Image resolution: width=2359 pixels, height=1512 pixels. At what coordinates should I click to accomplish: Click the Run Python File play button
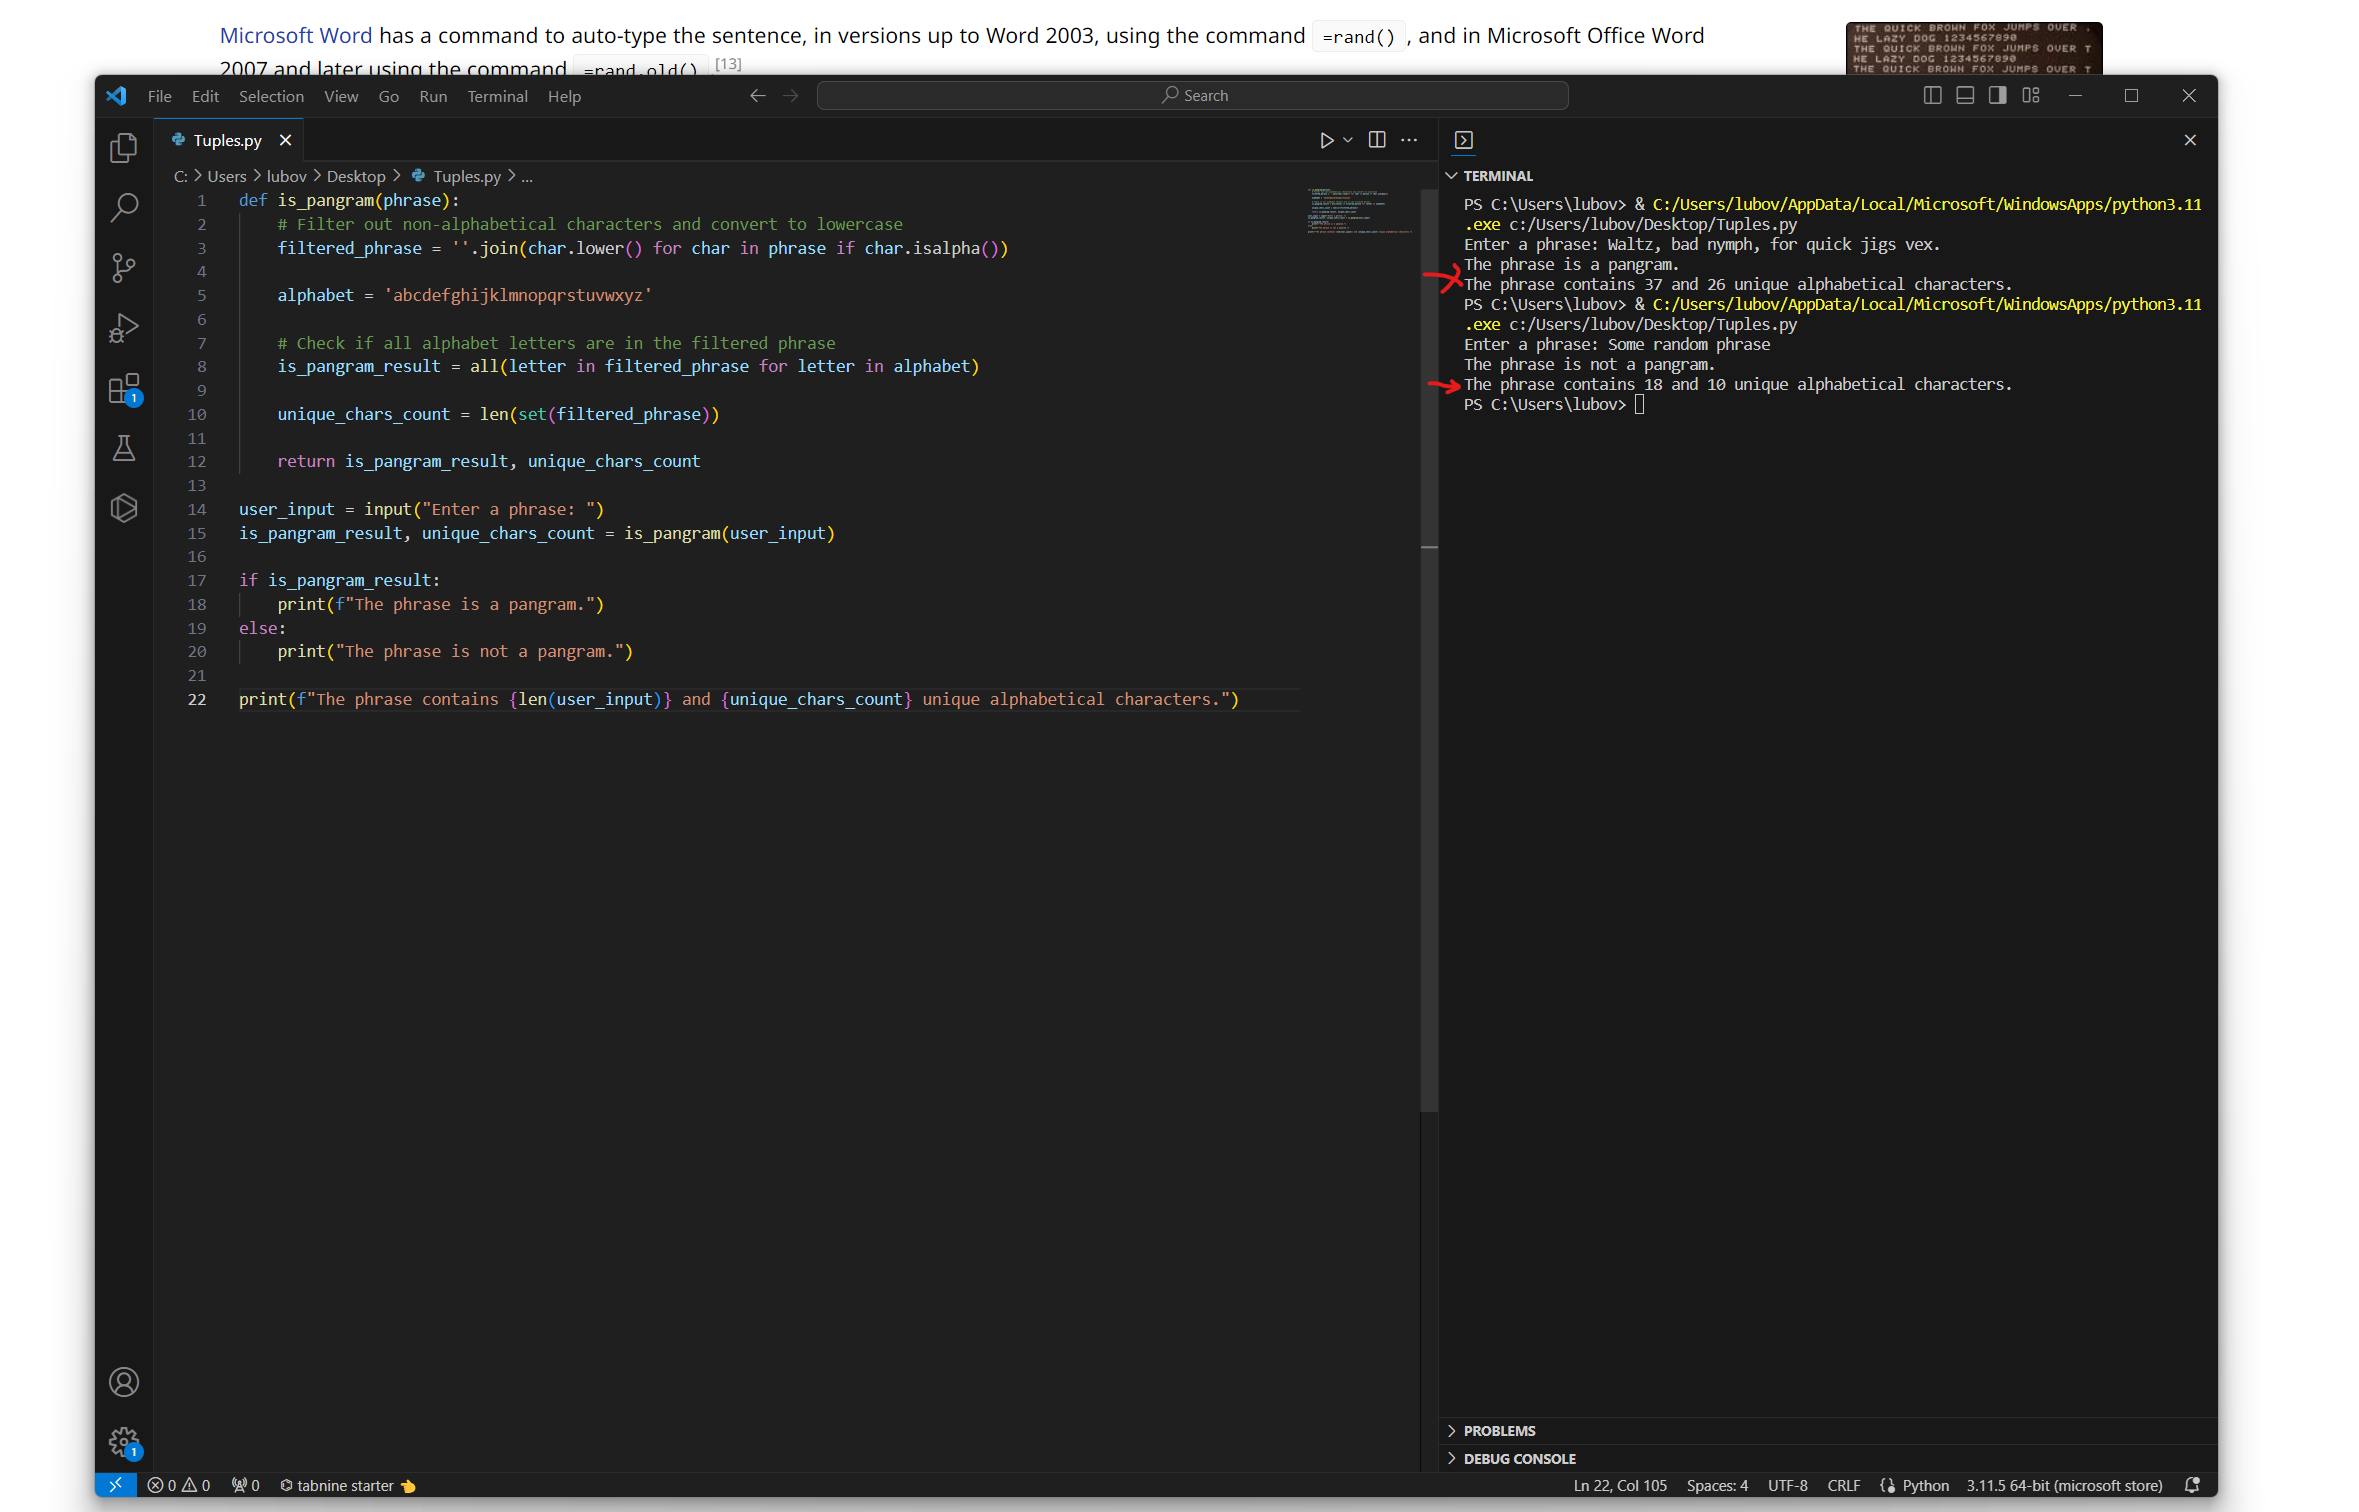tap(1326, 140)
